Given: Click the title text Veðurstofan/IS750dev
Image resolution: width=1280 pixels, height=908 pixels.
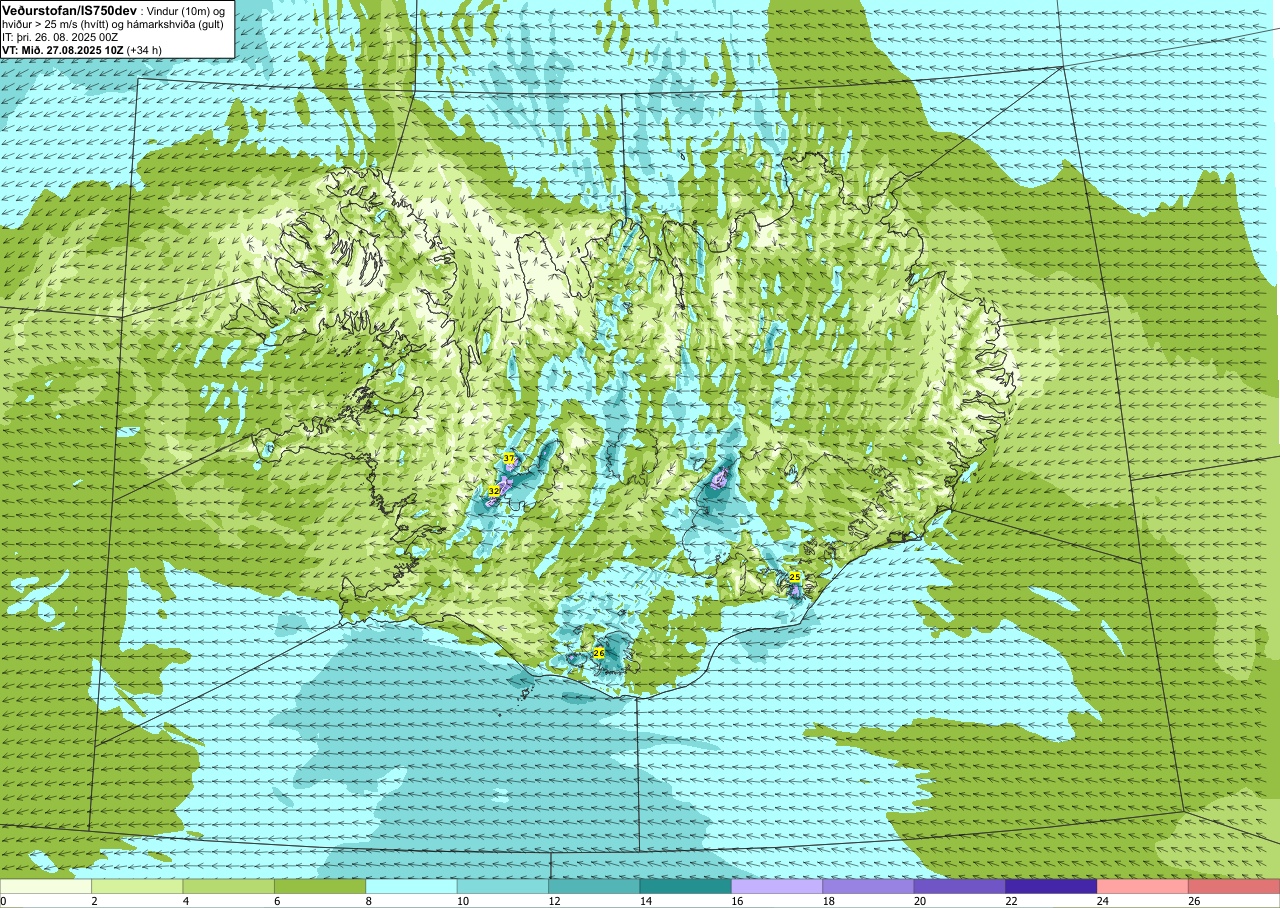Looking at the screenshot, I should click(x=70, y=10).
